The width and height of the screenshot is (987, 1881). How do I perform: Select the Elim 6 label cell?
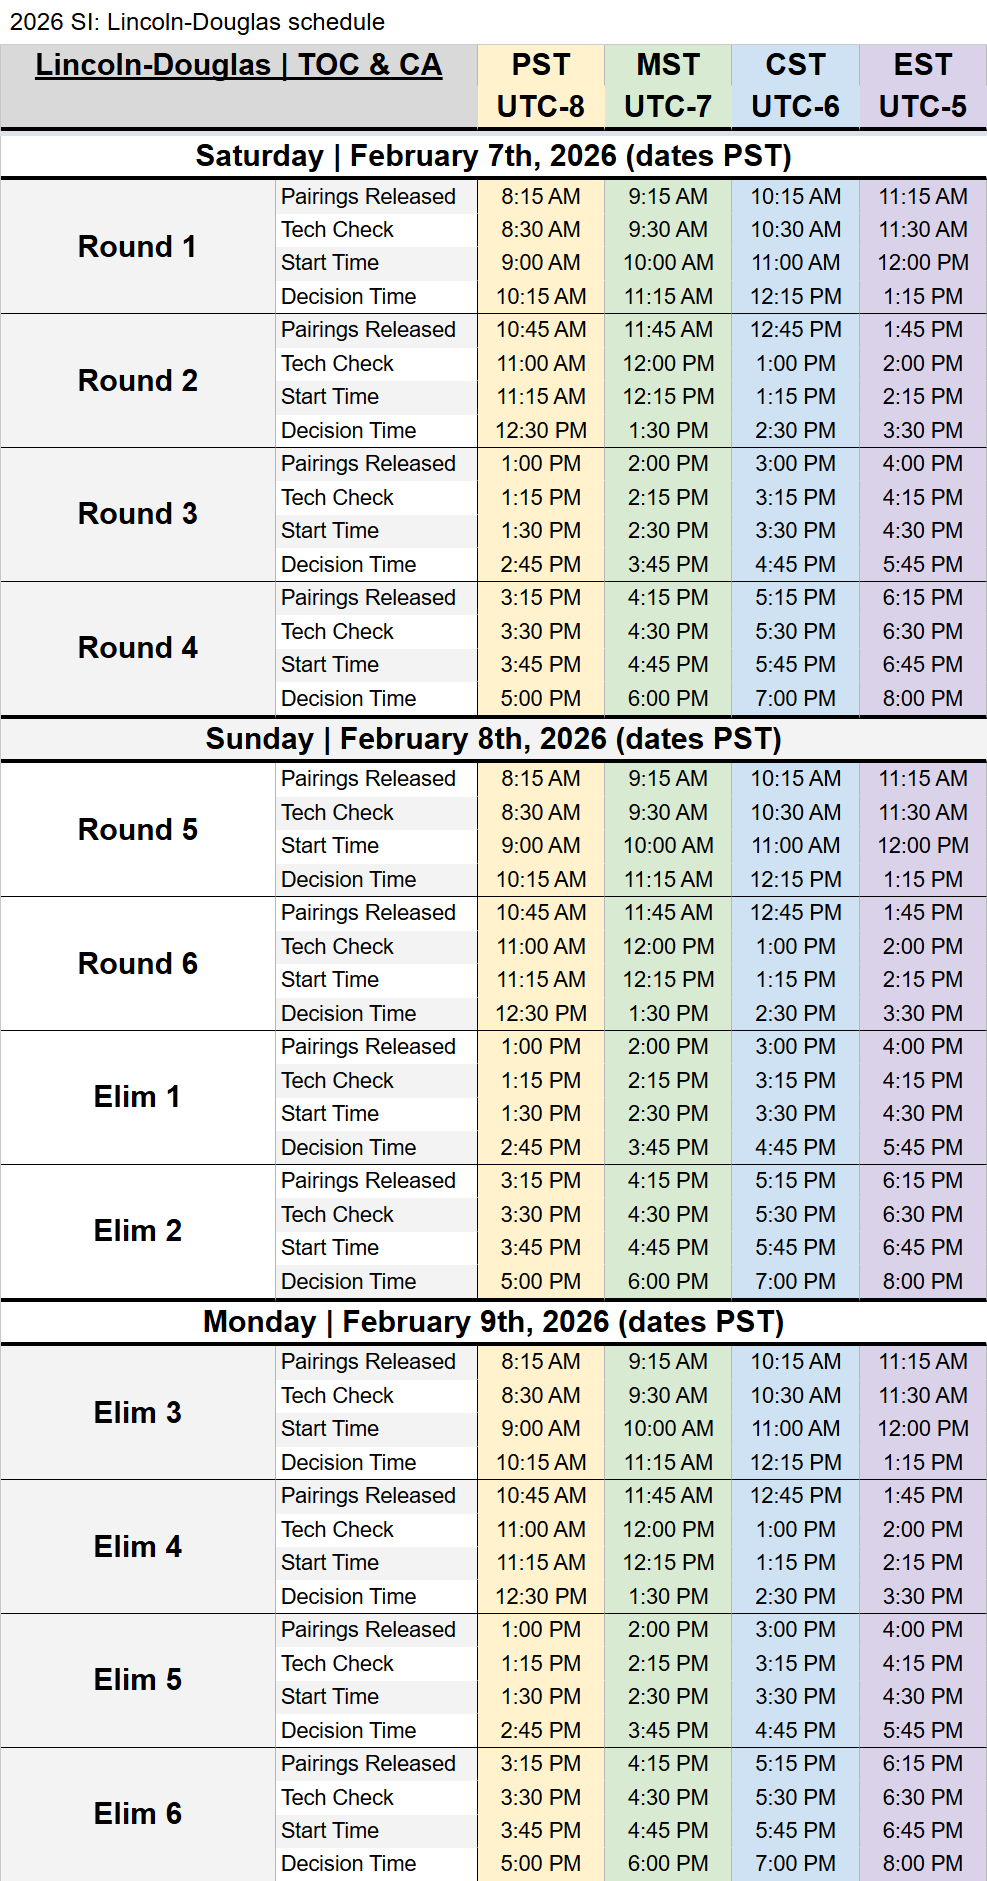(138, 1814)
